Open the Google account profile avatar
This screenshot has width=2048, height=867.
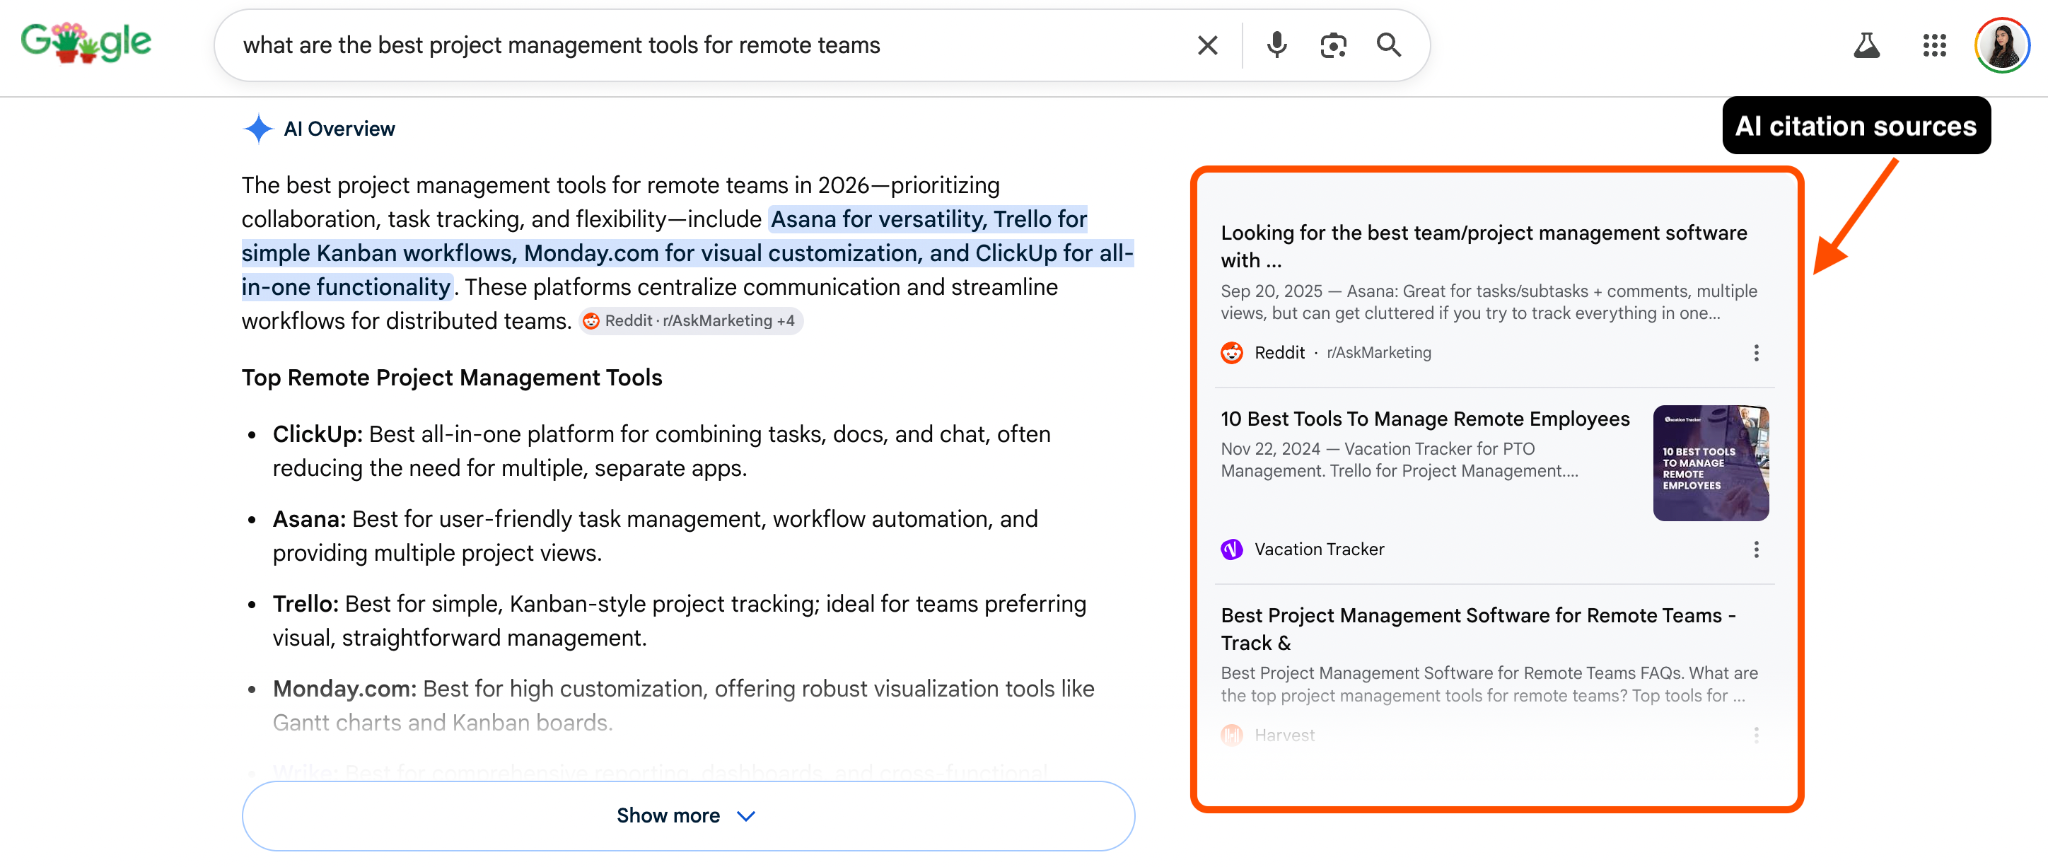click(x=2002, y=45)
